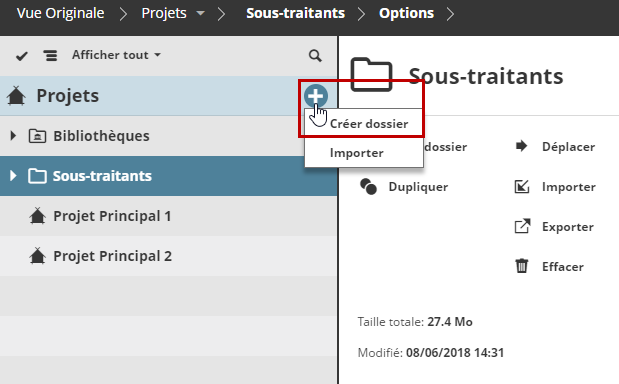Go to Projets in the breadcrumb
This screenshot has height=384, width=619.
[x=164, y=13]
